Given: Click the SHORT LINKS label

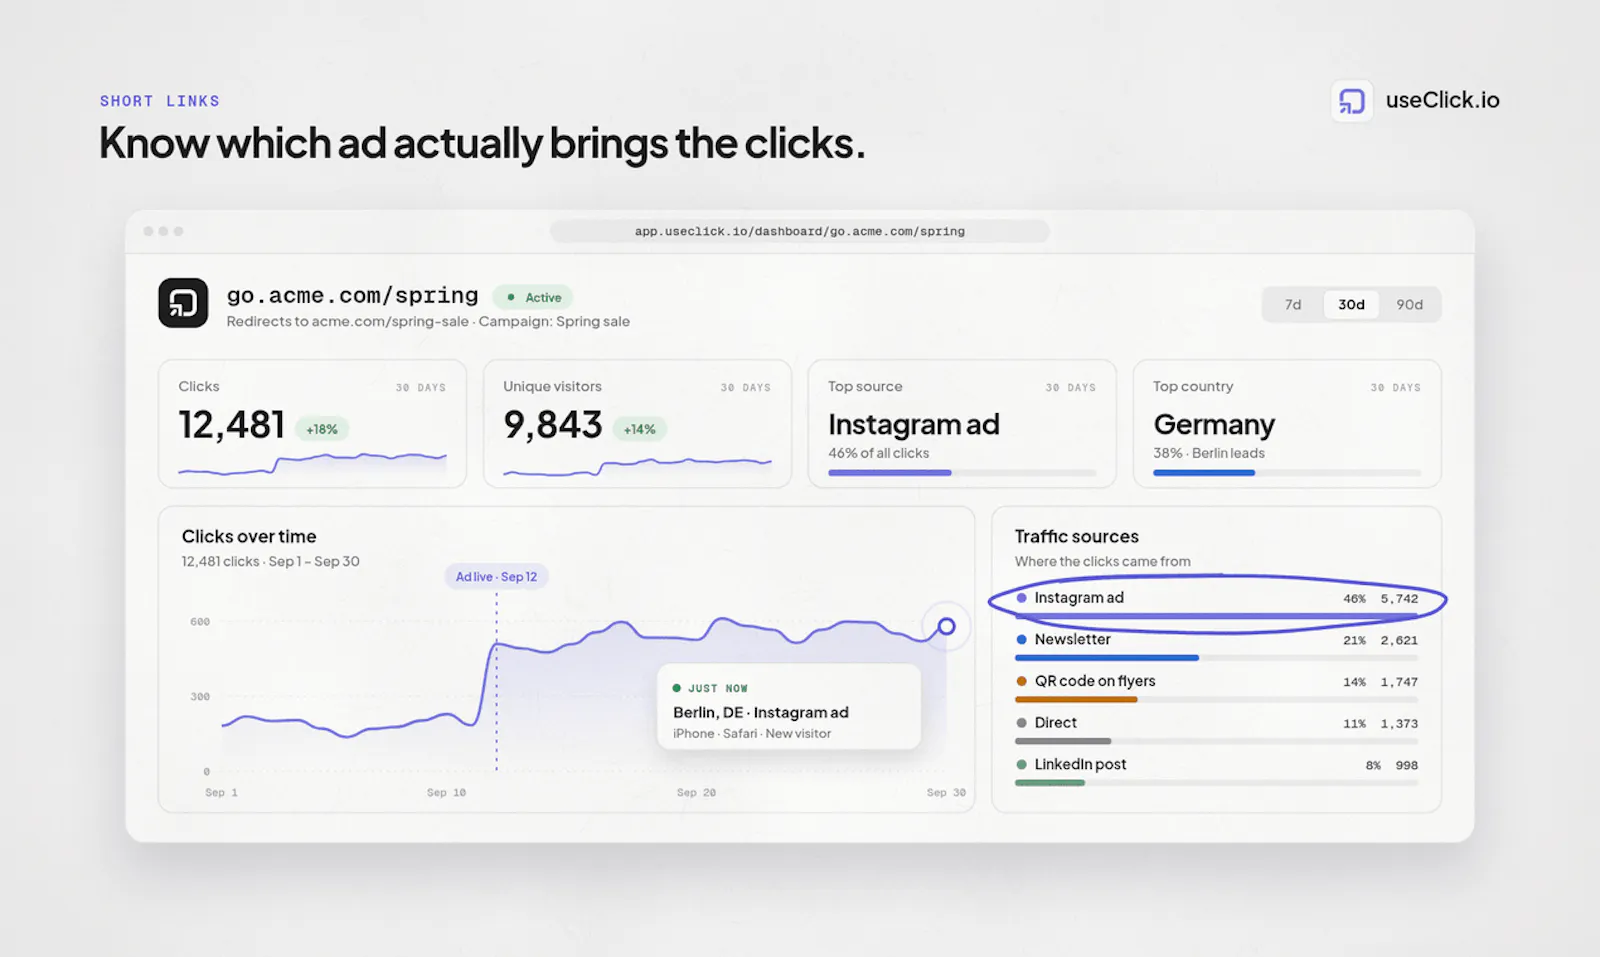Looking at the screenshot, I should click(x=160, y=101).
